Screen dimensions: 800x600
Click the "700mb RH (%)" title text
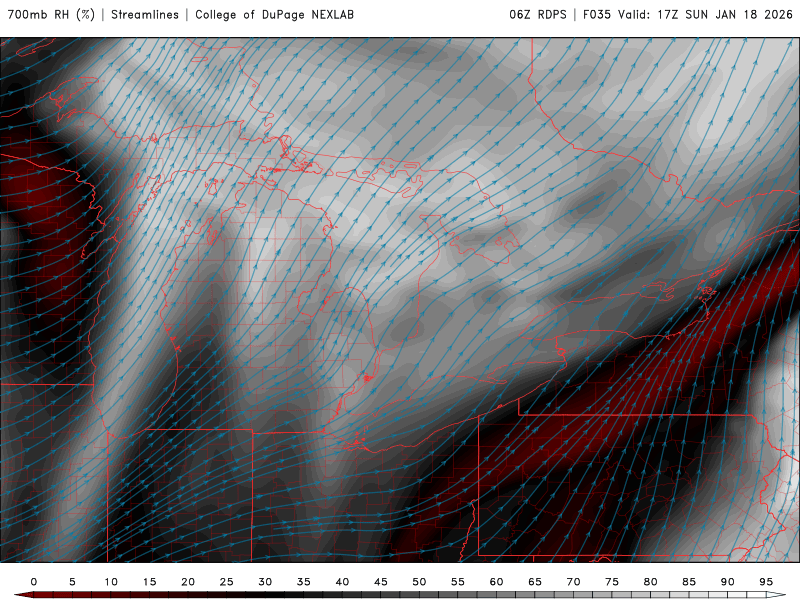pyautogui.click(x=52, y=14)
